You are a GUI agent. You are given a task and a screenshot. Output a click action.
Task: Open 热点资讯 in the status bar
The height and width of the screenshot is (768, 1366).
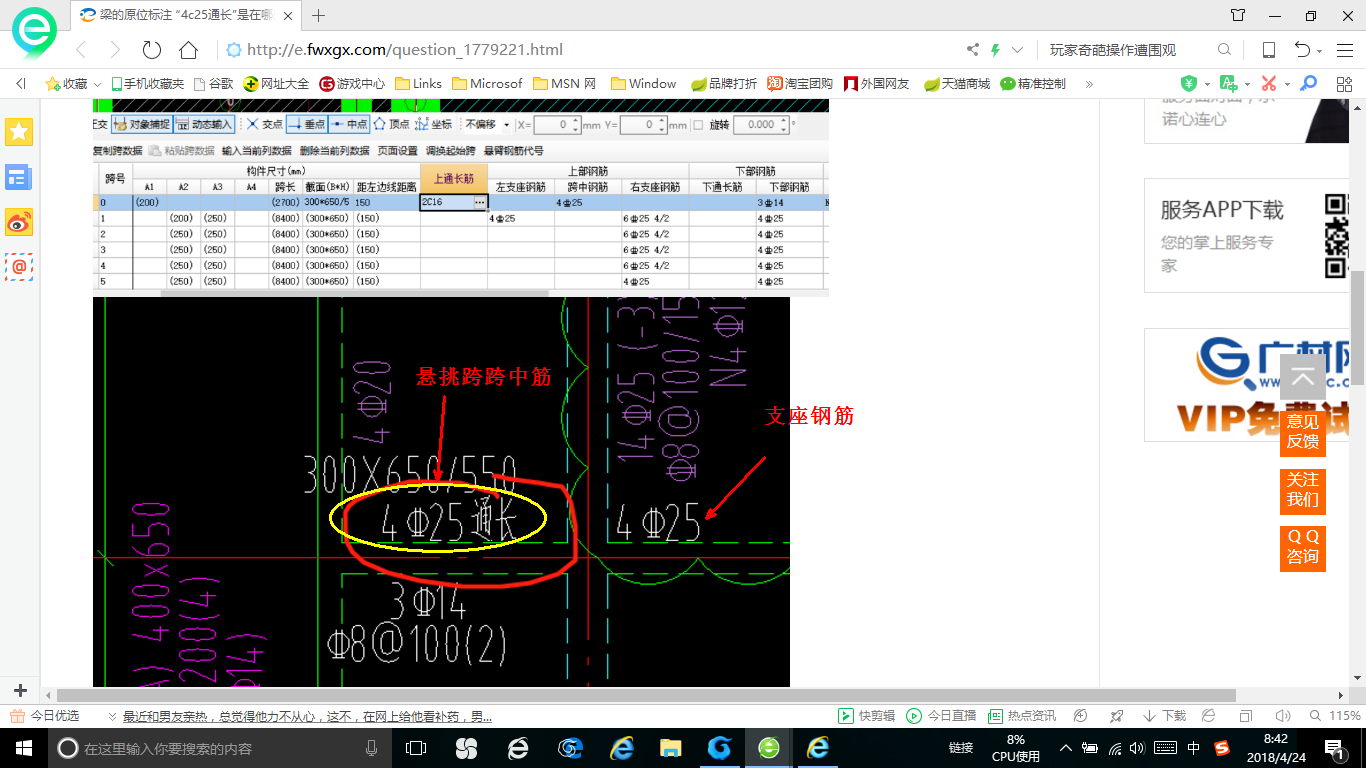pyautogui.click(x=1022, y=716)
